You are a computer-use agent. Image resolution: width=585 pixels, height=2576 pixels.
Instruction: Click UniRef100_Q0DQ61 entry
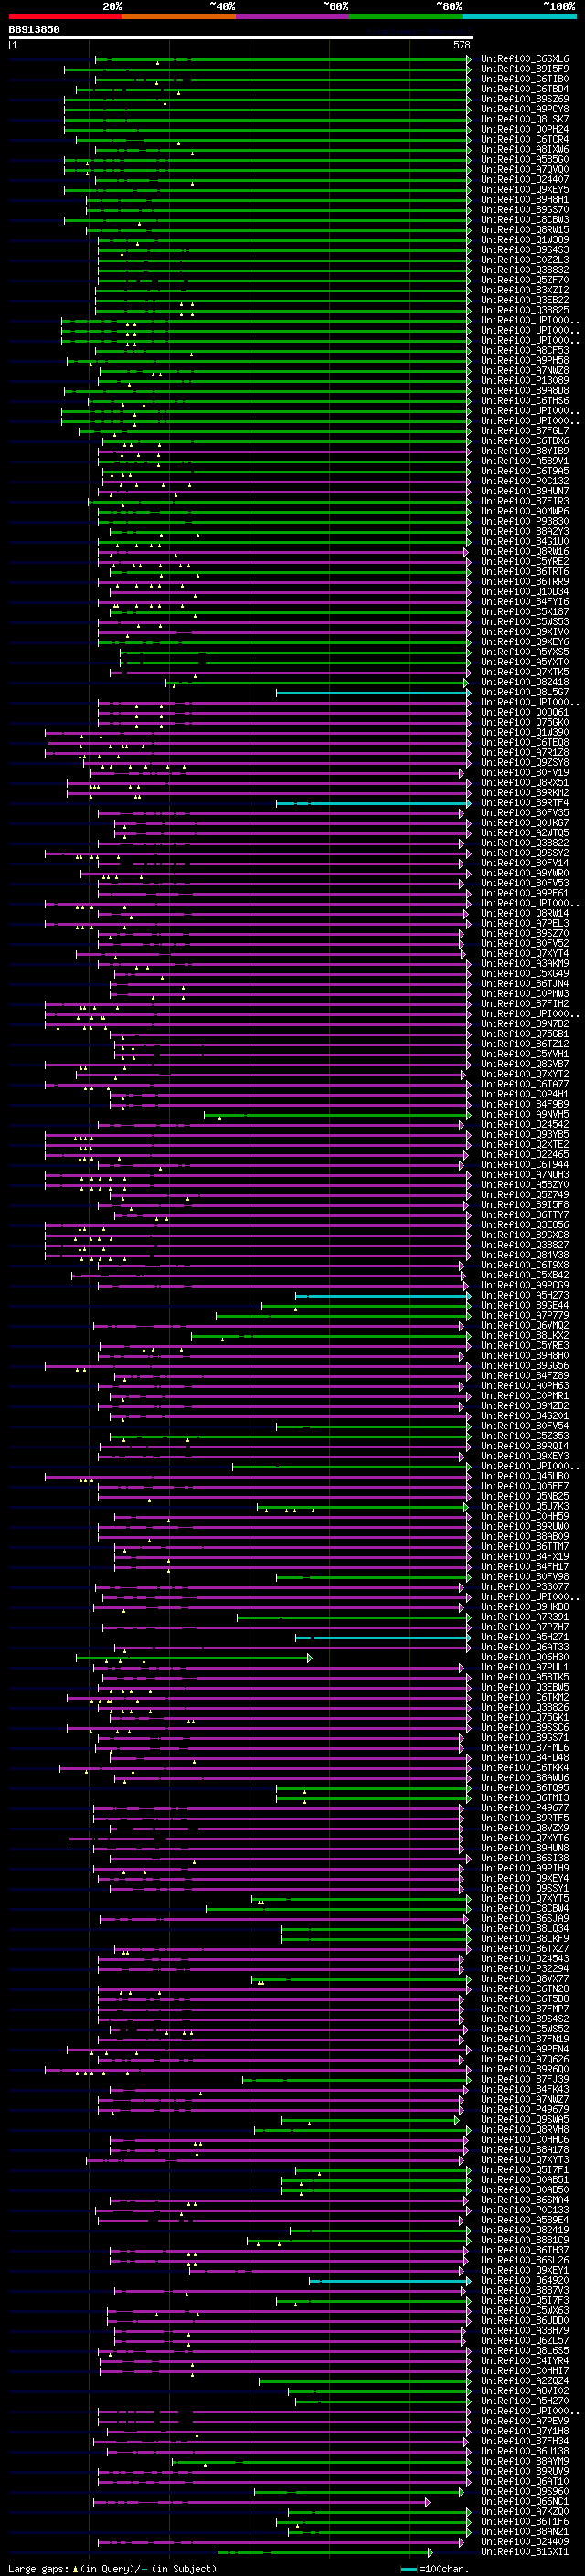coord(525,713)
